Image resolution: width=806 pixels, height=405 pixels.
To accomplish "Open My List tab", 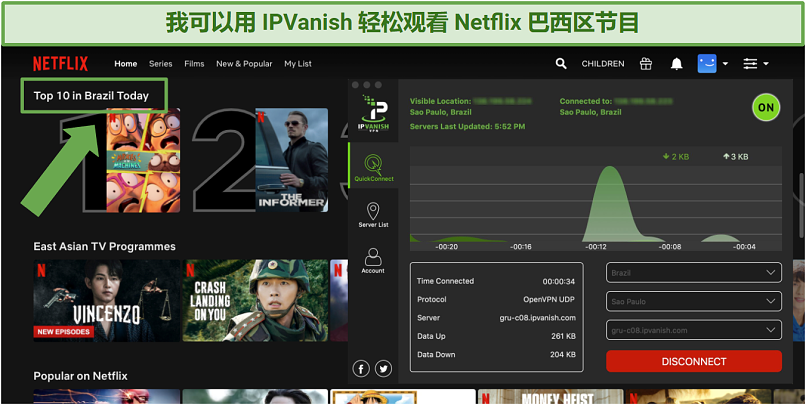I will tap(298, 64).
